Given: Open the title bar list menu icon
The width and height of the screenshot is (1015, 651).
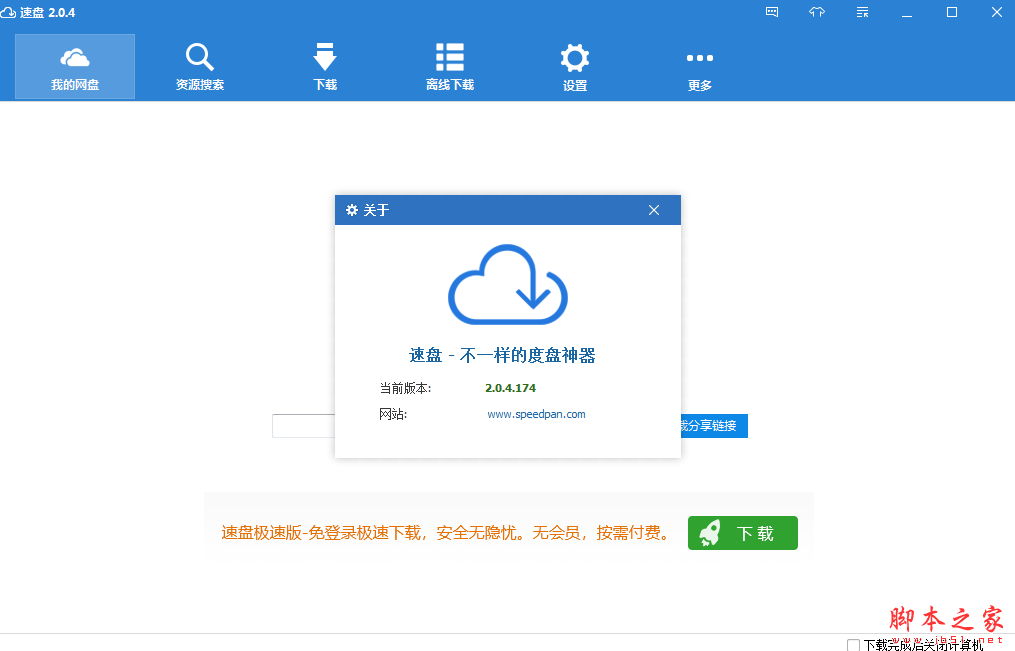Looking at the screenshot, I should [x=862, y=12].
